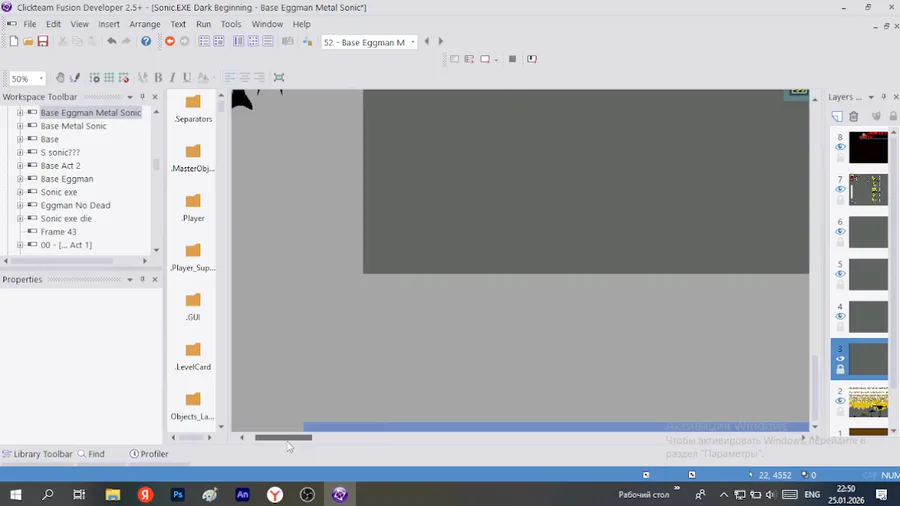Open the .Player library folder
This screenshot has width=900, height=506.
point(193,208)
